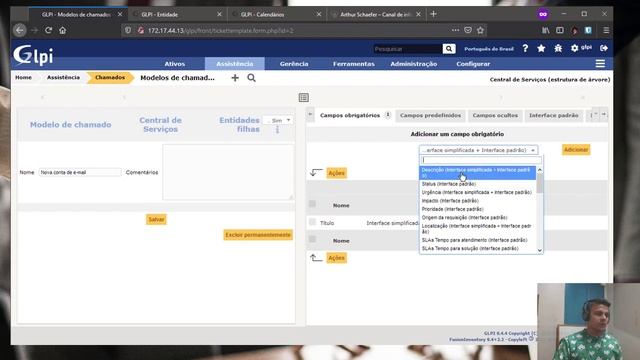Click the Comentários text area
This screenshot has width=640, height=360.
click(228, 172)
